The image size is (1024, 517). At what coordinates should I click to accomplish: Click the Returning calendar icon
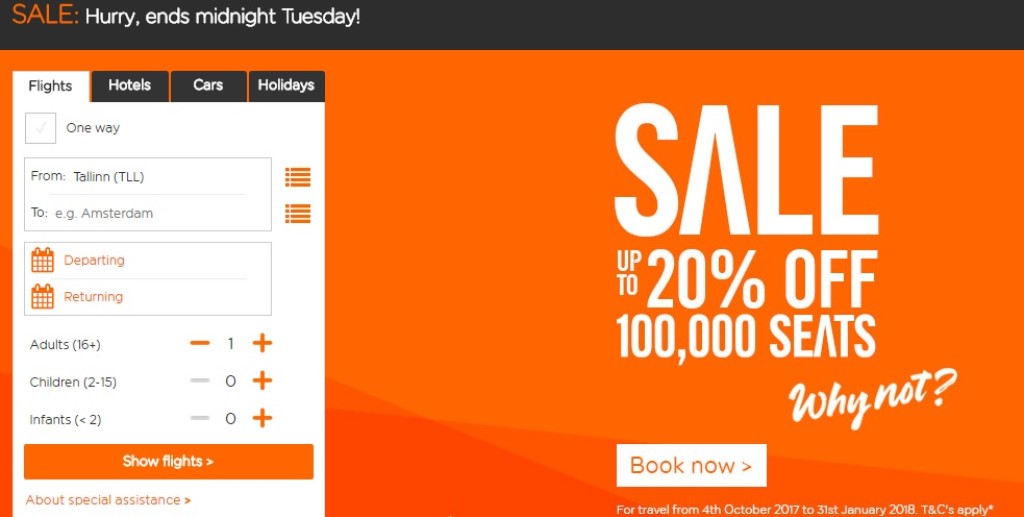point(42,297)
